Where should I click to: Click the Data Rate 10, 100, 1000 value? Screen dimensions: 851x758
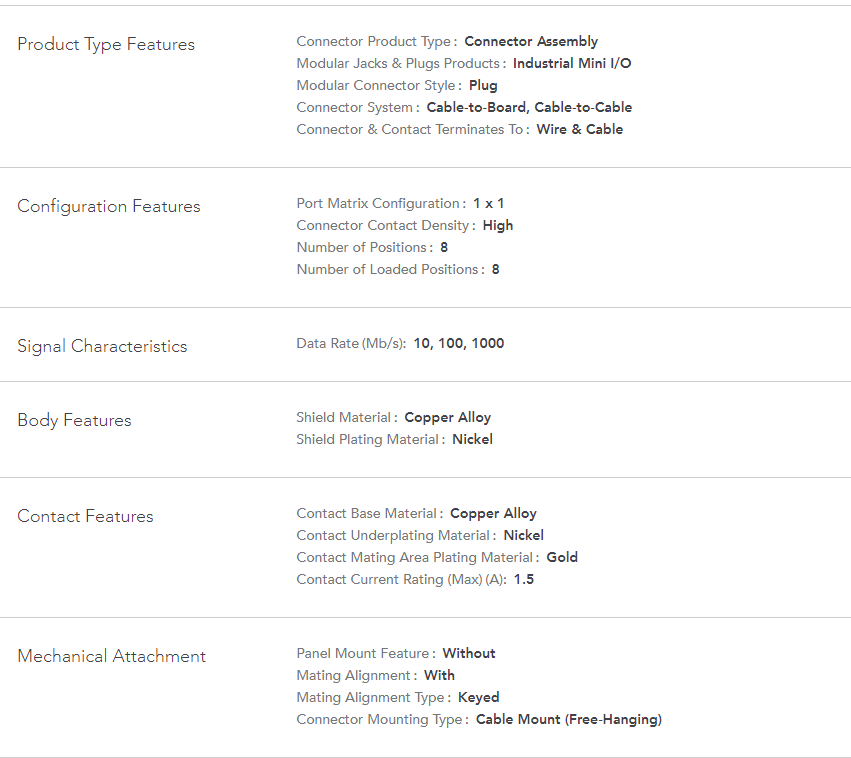coord(458,344)
